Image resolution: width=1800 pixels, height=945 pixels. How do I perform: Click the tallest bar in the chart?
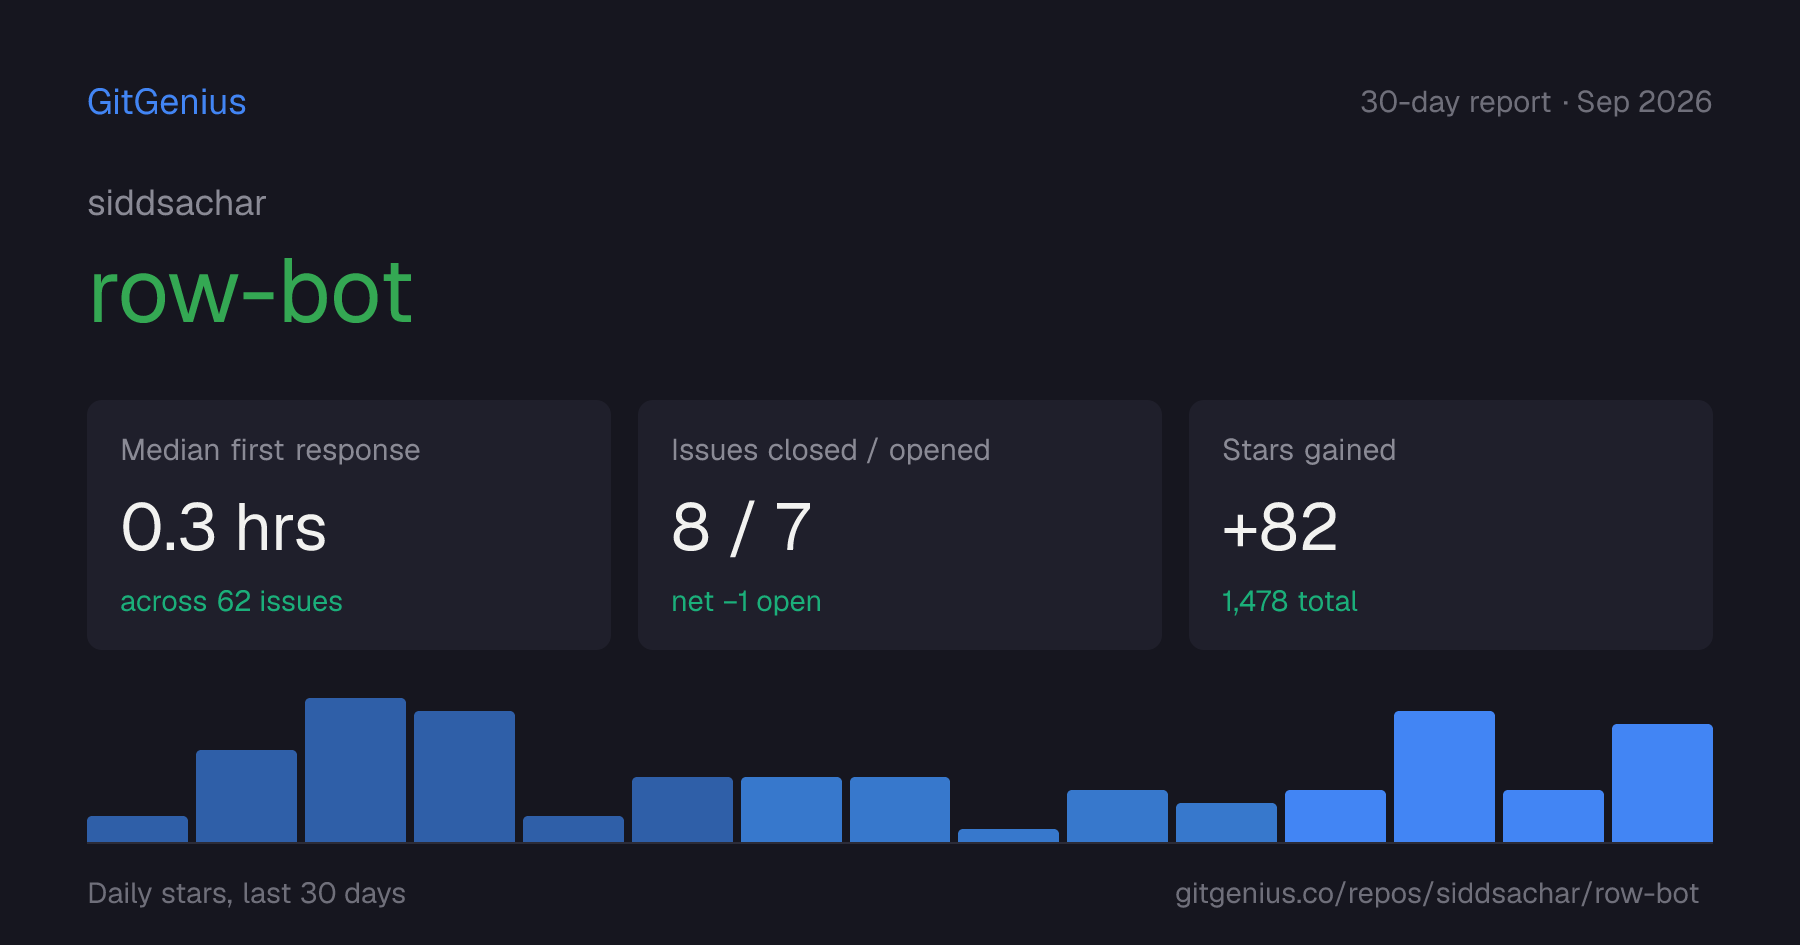pyautogui.click(x=355, y=770)
